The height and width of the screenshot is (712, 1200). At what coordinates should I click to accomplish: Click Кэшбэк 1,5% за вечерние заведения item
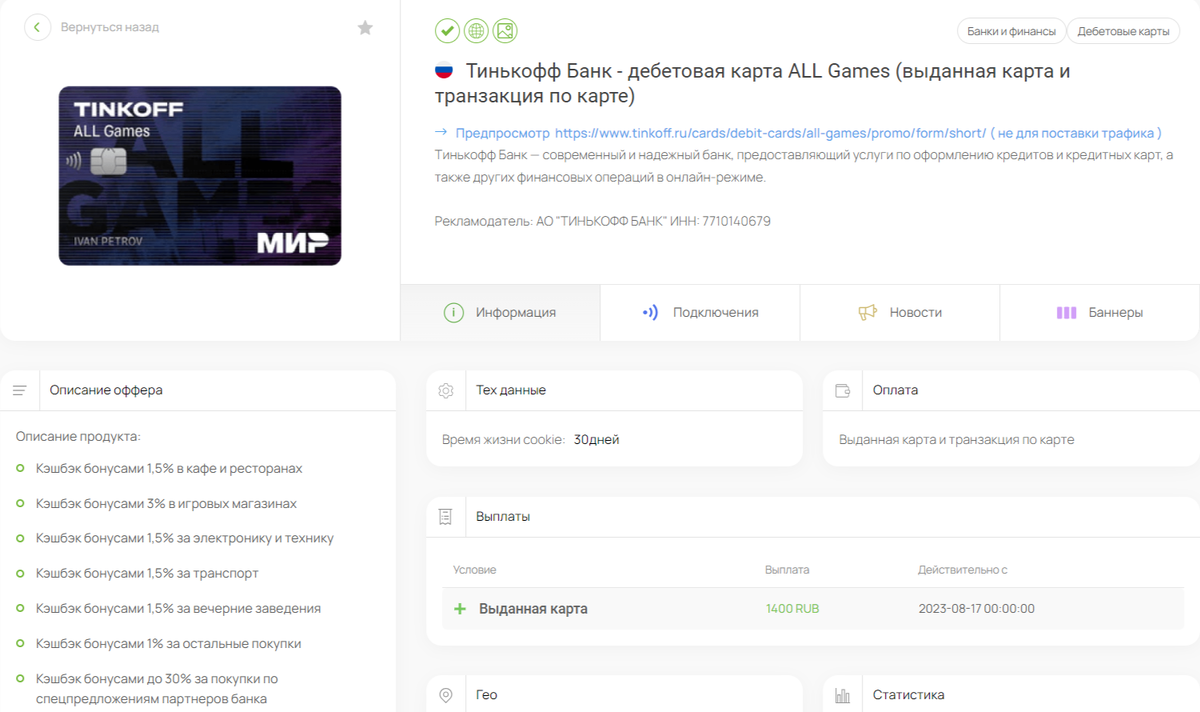pyautogui.click(x=178, y=609)
